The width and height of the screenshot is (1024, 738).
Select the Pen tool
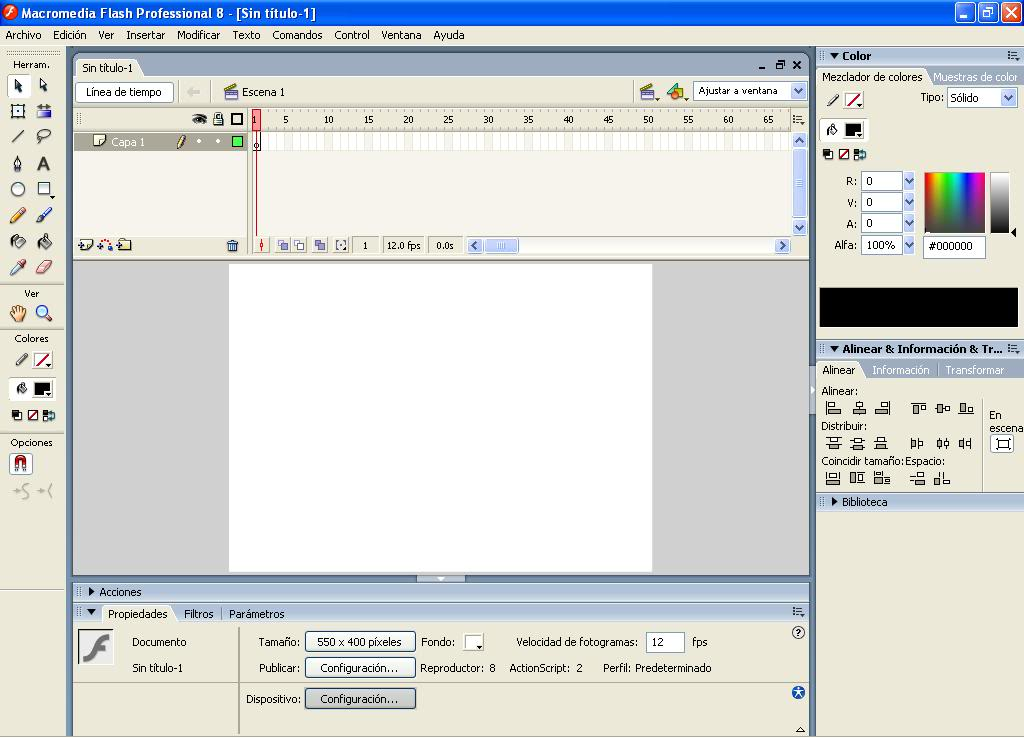tap(18, 163)
